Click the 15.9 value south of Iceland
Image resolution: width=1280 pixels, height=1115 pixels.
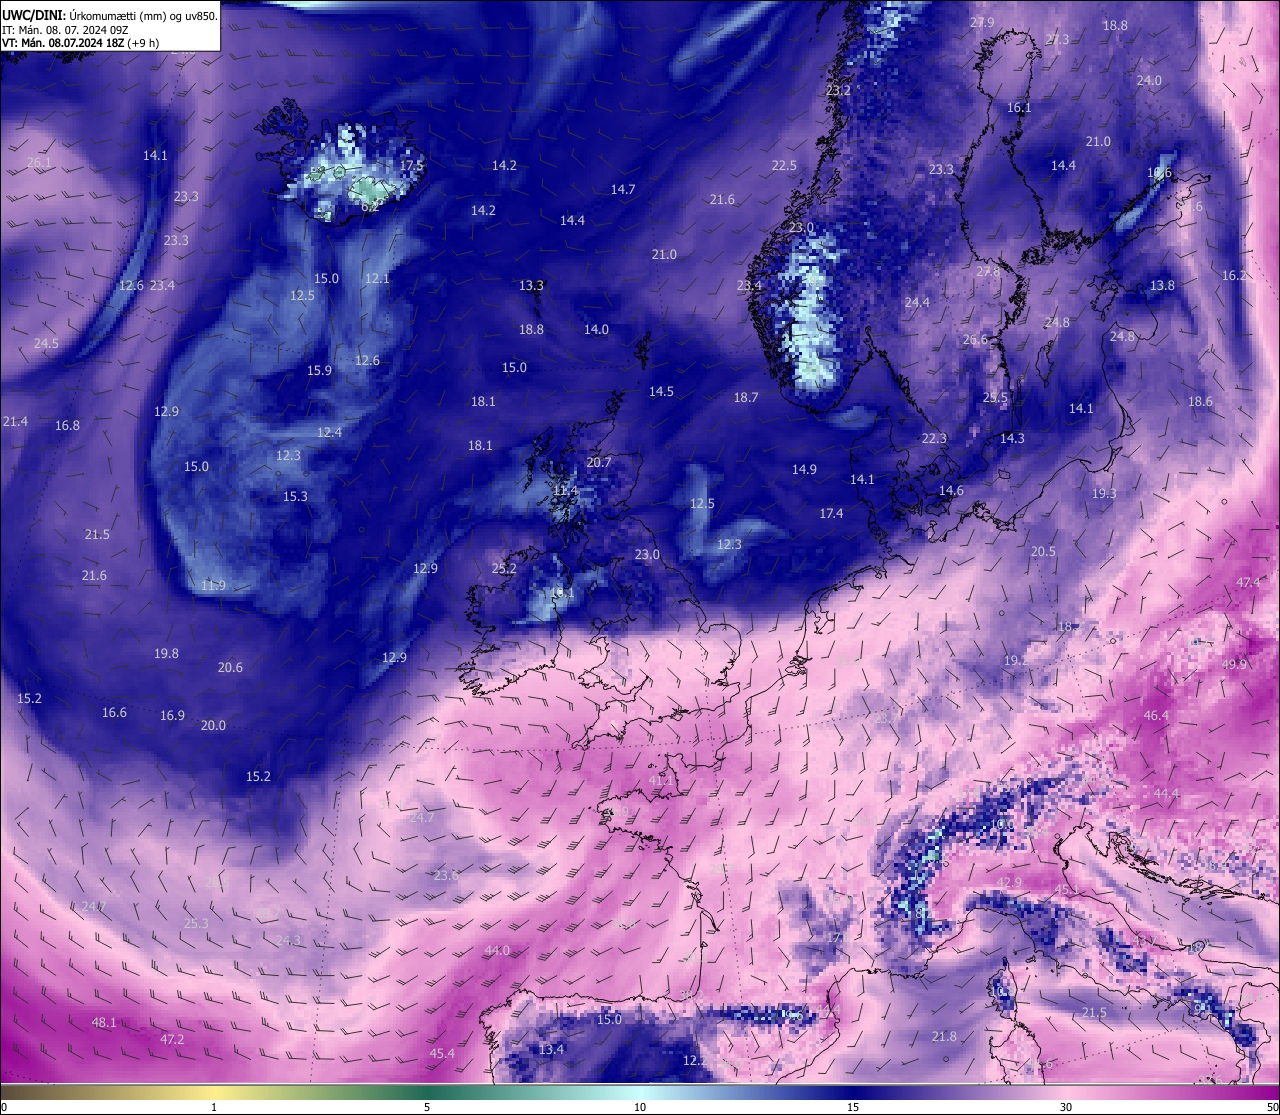coord(319,370)
